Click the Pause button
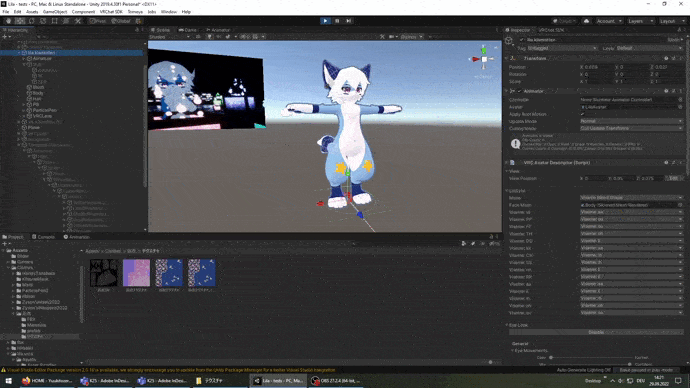 pyautogui.click(x=337, y=21)
